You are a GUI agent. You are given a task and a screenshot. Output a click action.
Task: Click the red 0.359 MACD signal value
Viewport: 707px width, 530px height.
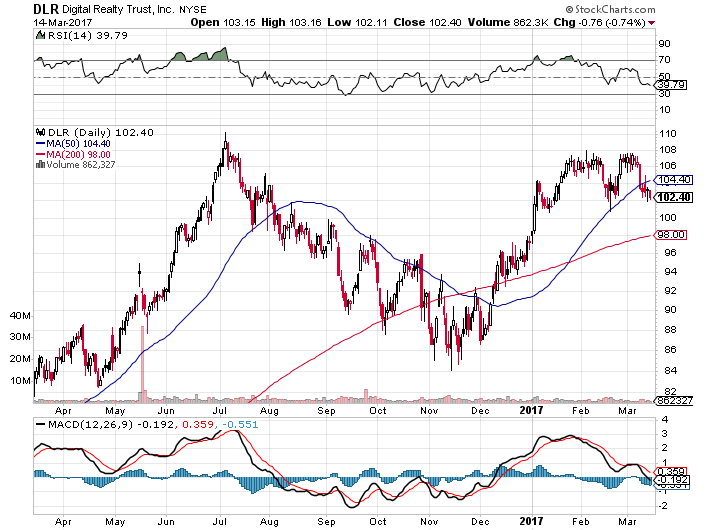click(197, 425)
